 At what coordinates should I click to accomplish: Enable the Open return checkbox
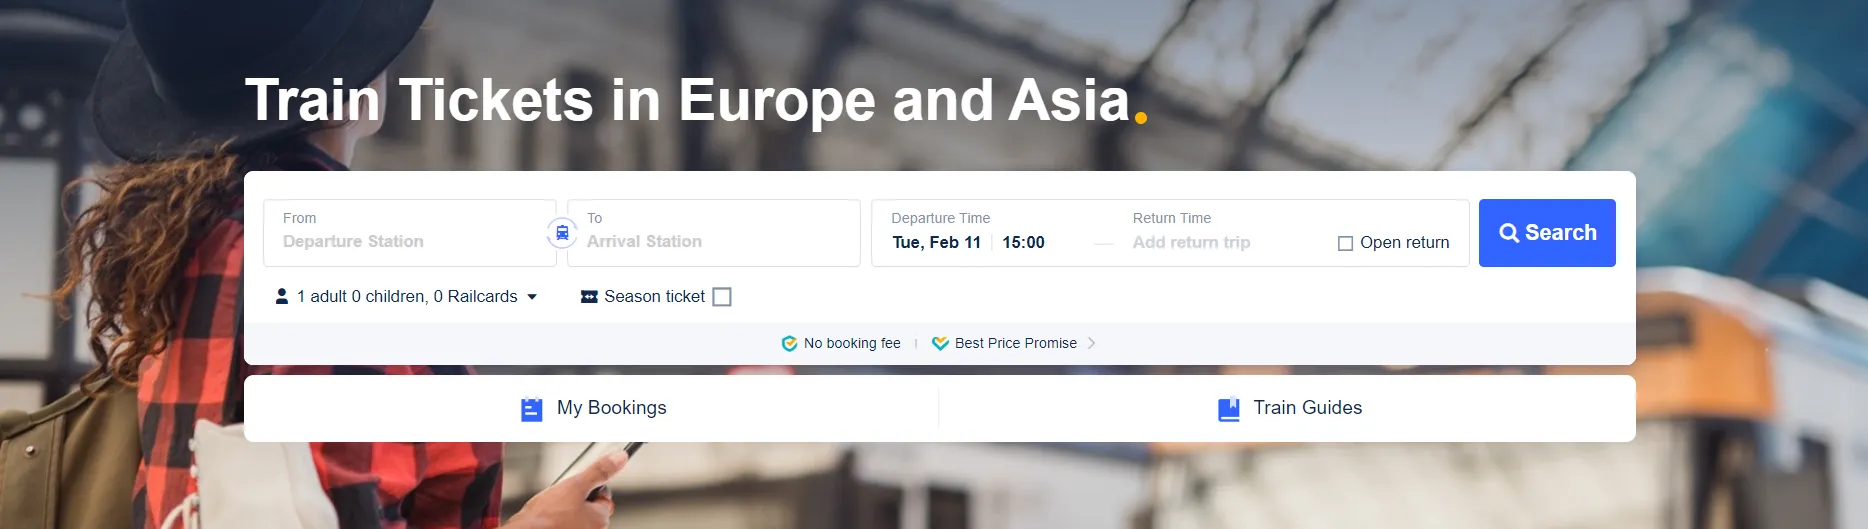pyautogui.click(x=1345, y=243)
